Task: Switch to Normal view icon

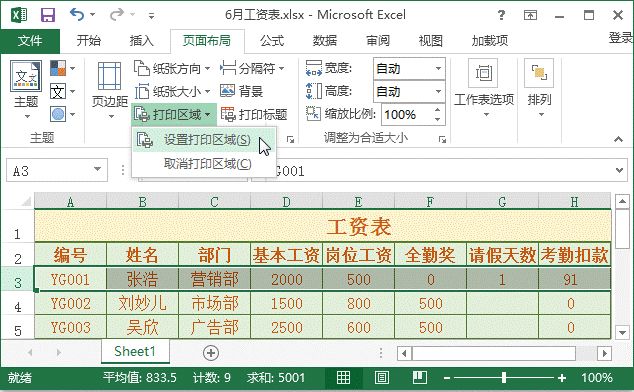Action: tap(343, 377)
